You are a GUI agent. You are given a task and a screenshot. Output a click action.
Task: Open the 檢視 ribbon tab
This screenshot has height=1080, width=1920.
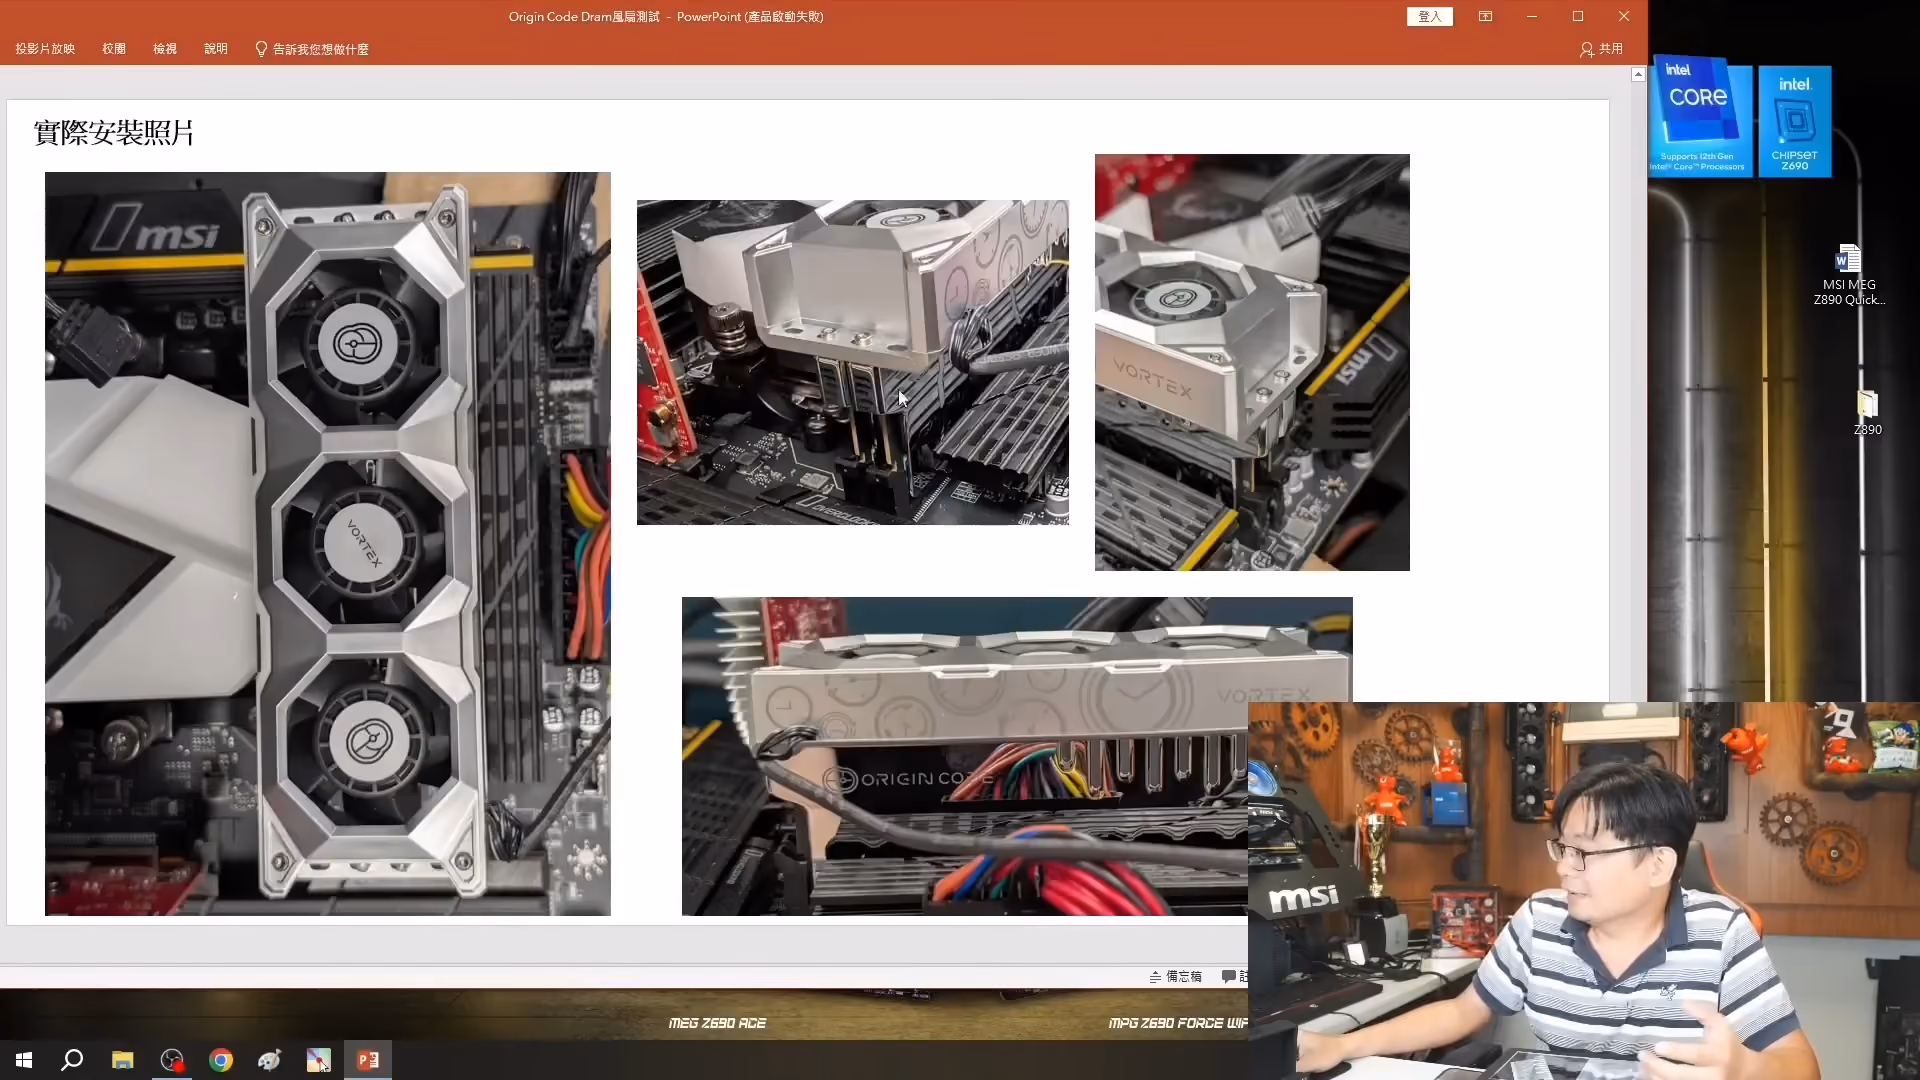click(x=165, y=49)
